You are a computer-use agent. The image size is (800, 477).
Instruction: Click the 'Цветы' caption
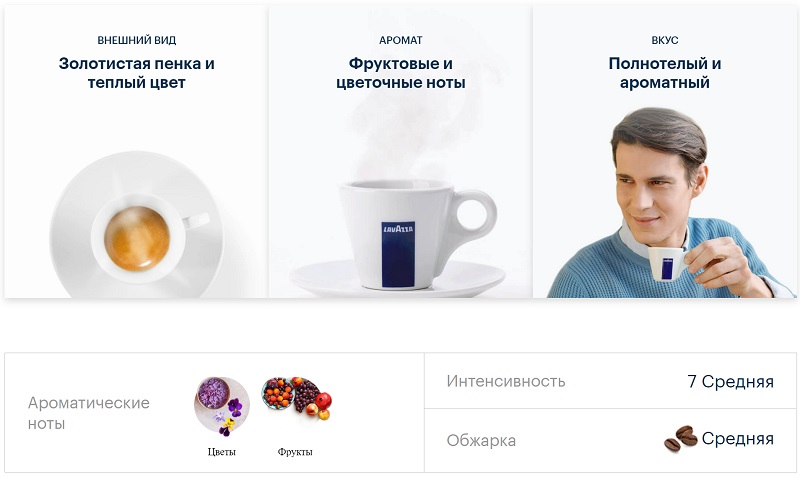[221, 451]
